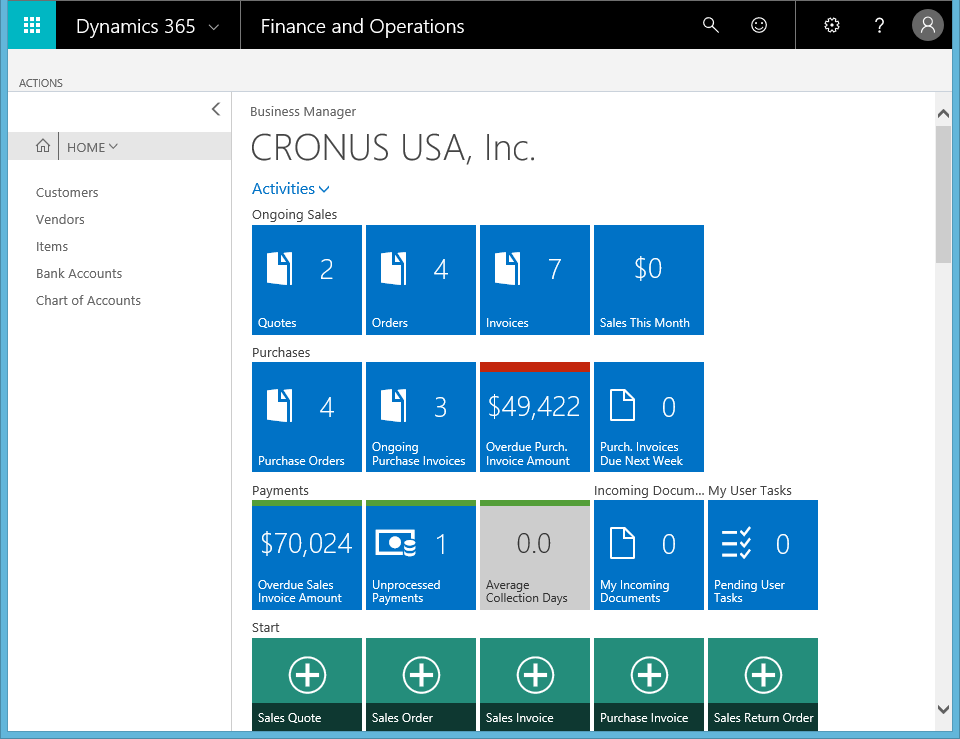Collapse the left navigation pane

215,109
